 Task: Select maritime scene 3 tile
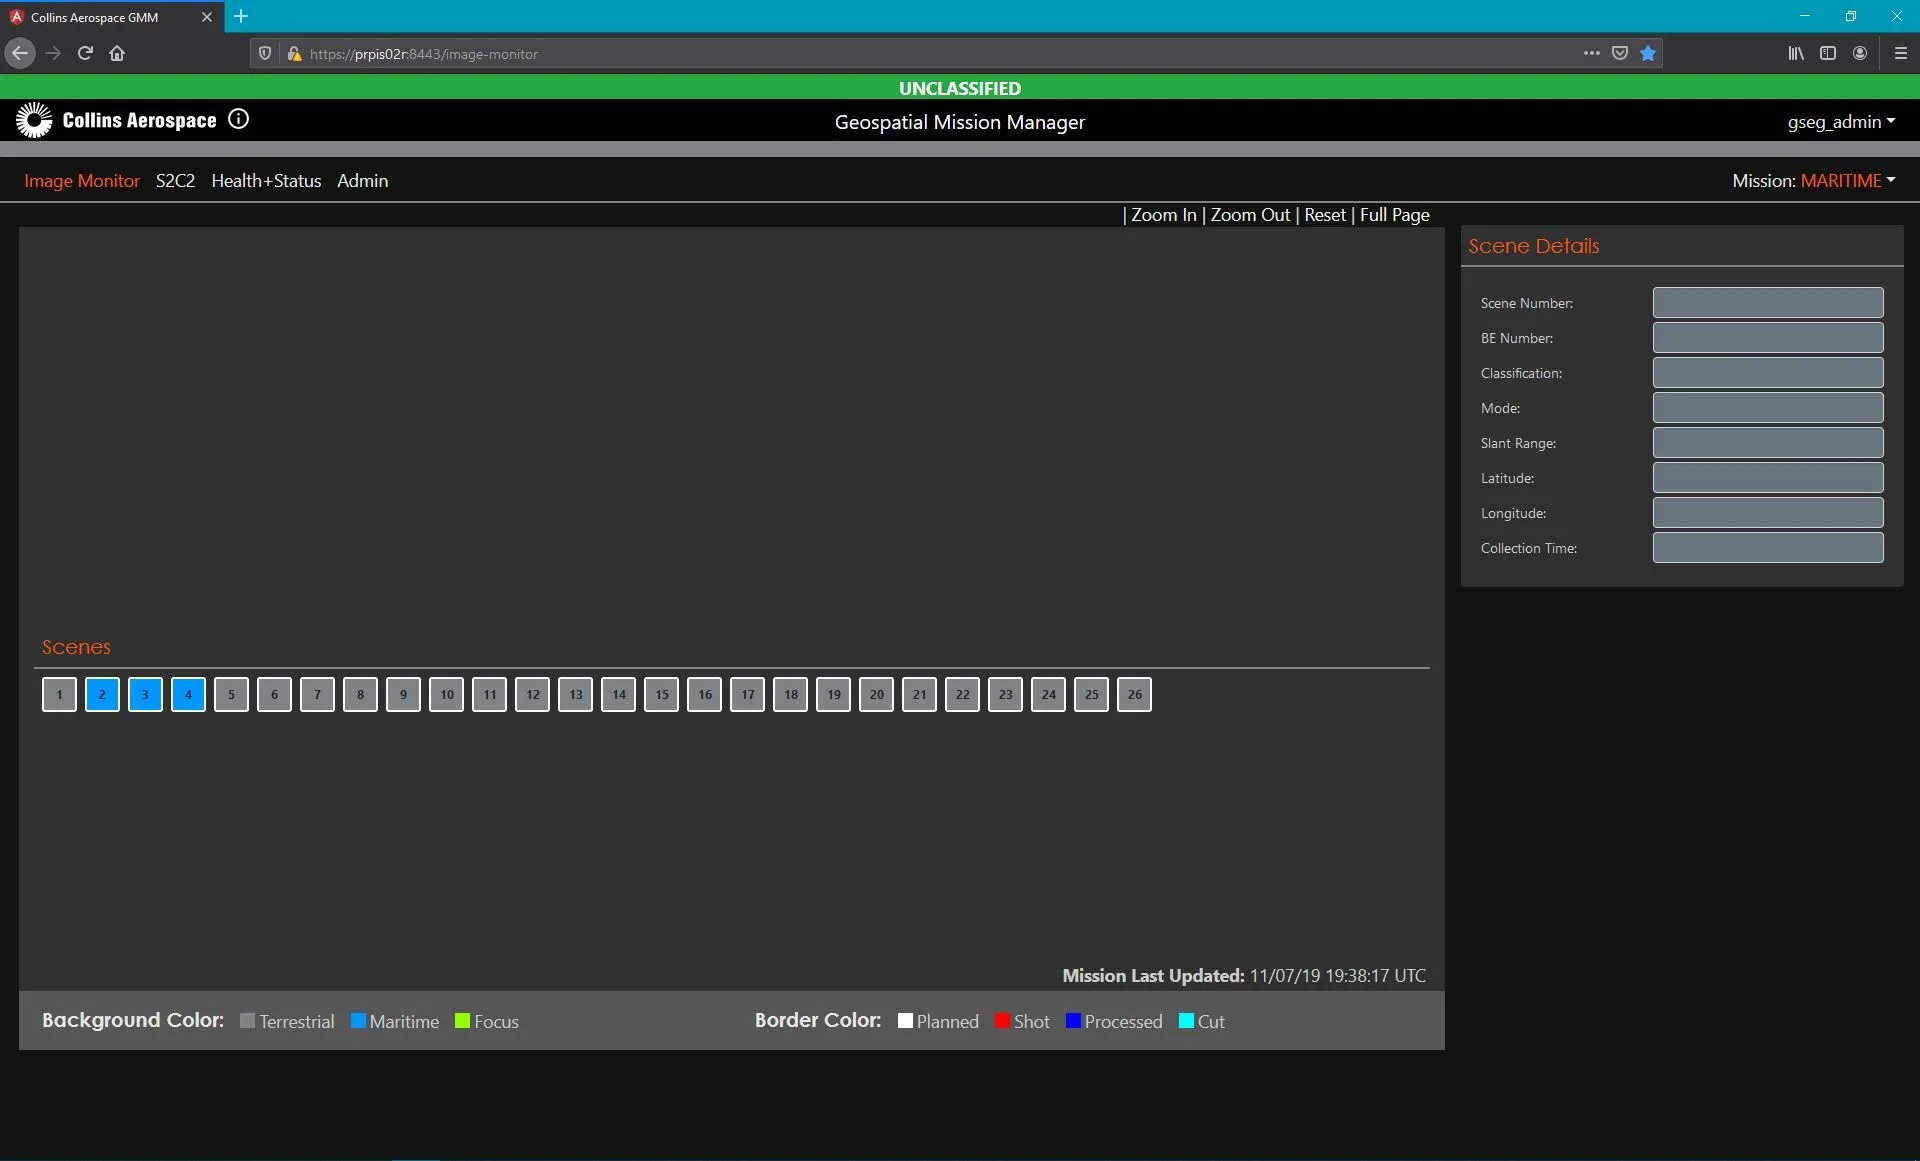tap(145, 695)
